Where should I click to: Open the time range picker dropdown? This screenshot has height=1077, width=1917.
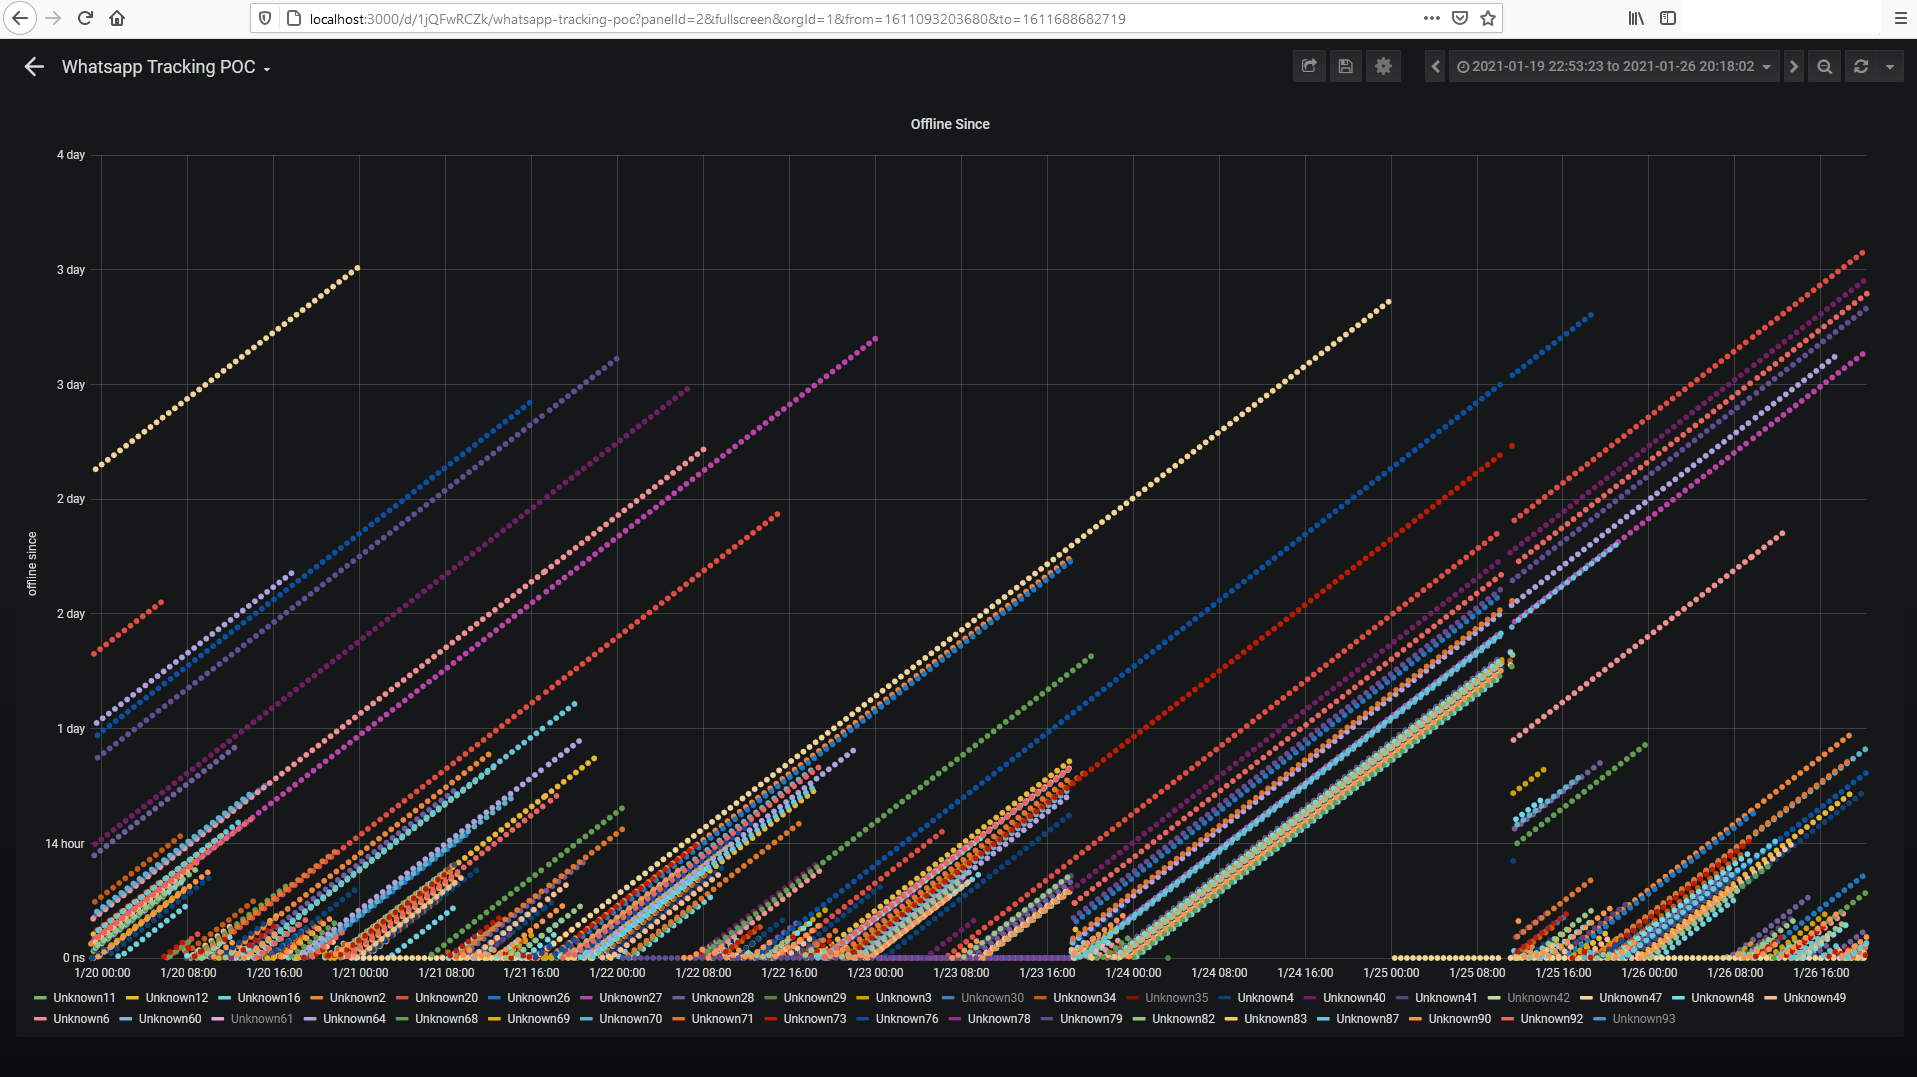1613,67
